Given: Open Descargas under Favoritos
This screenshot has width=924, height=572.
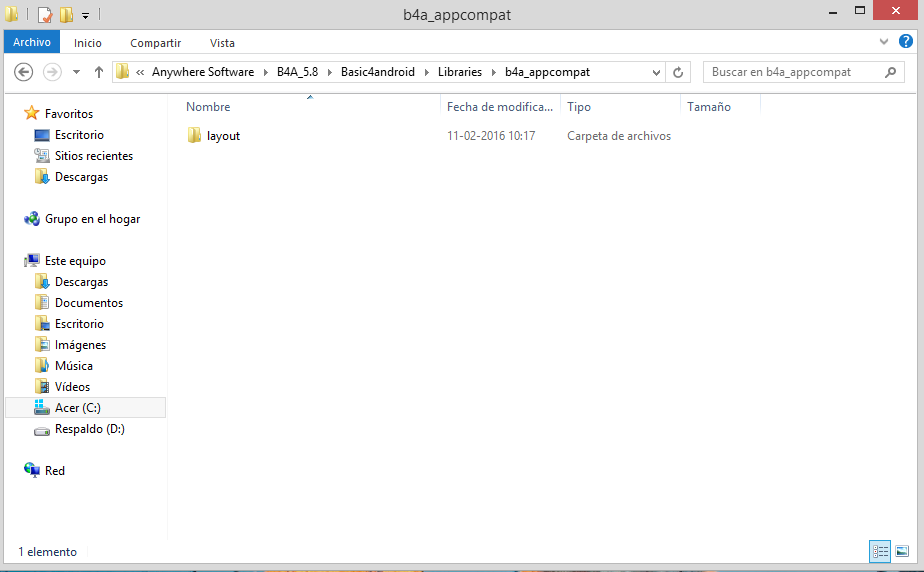Looking at the screenshot, I should [x=81, y=177].
